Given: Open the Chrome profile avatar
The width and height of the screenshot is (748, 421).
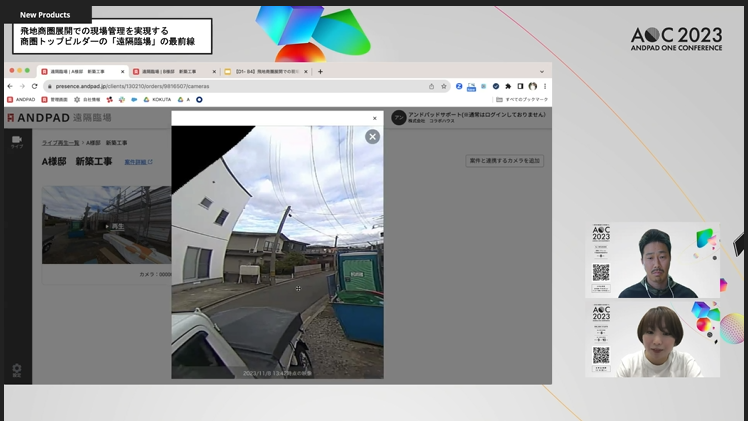Looking at the screenshot, I should (533, 86).
